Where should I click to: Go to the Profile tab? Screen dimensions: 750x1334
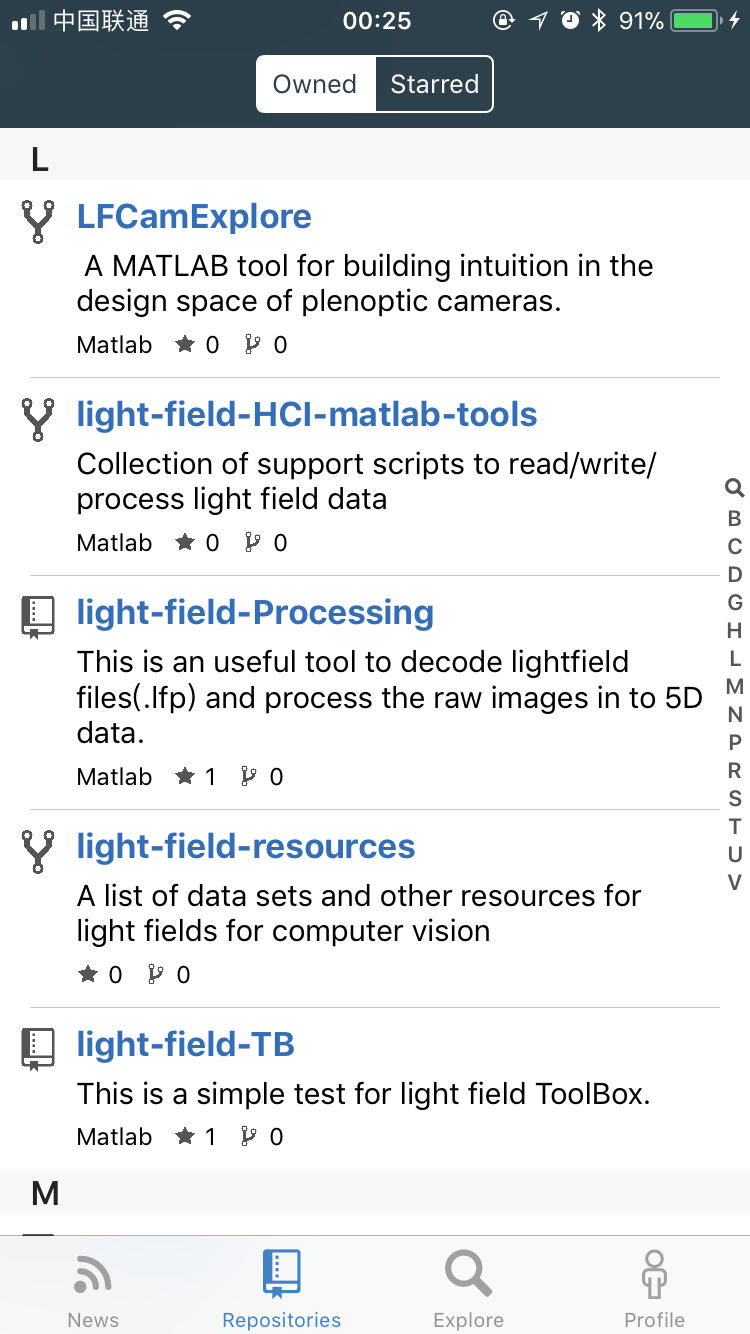click(654, 1289)
